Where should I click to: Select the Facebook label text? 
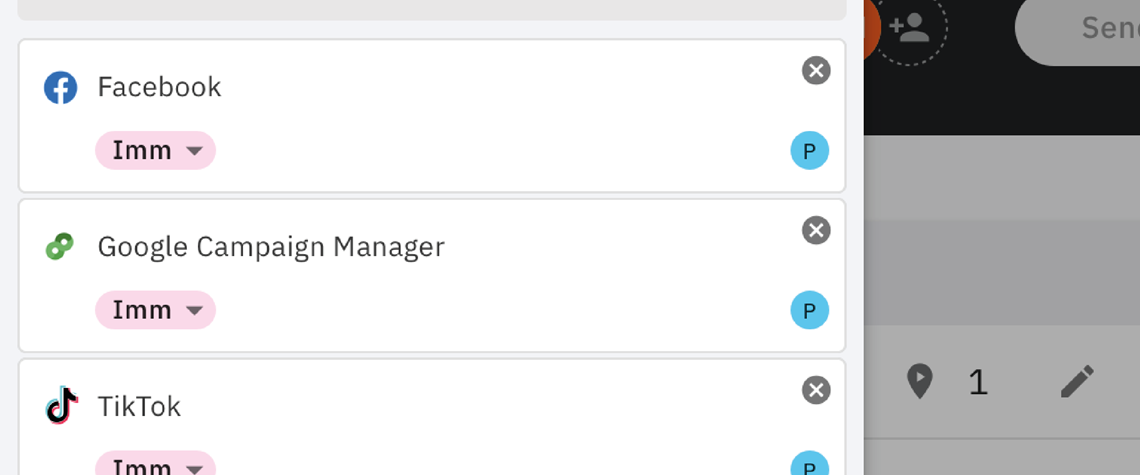(x=159, y=87)
